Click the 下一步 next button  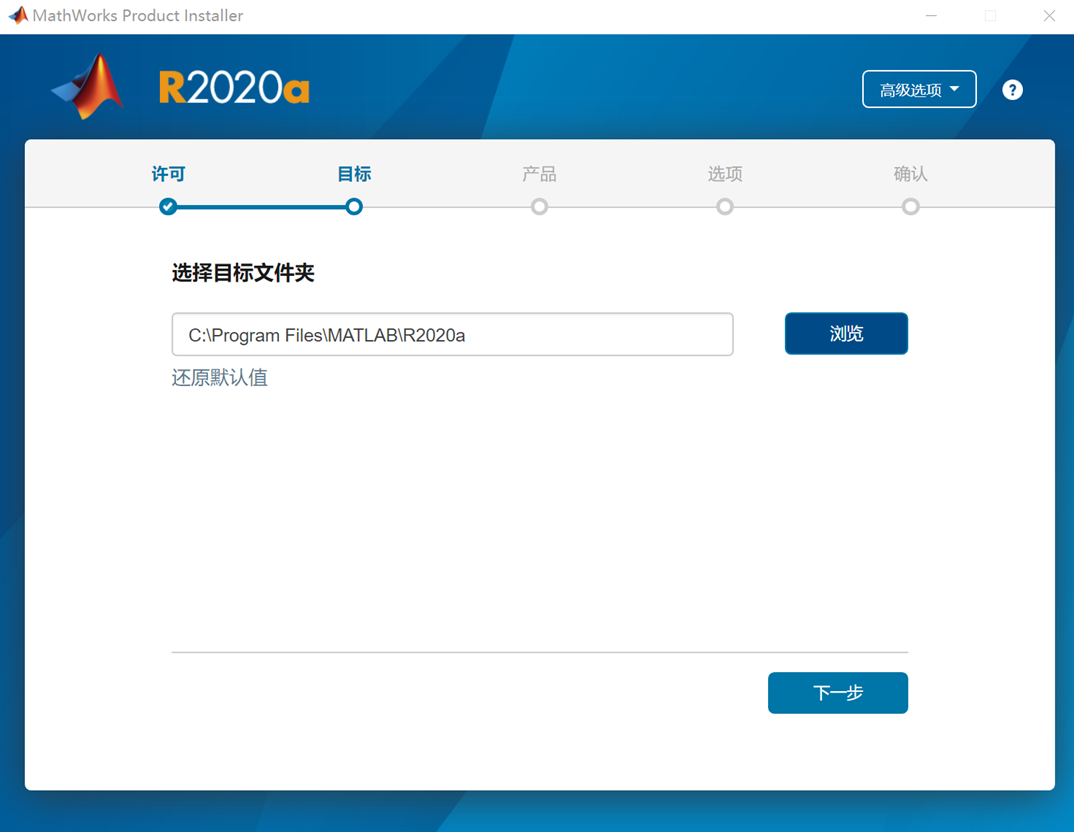click(x=838, y=692)
